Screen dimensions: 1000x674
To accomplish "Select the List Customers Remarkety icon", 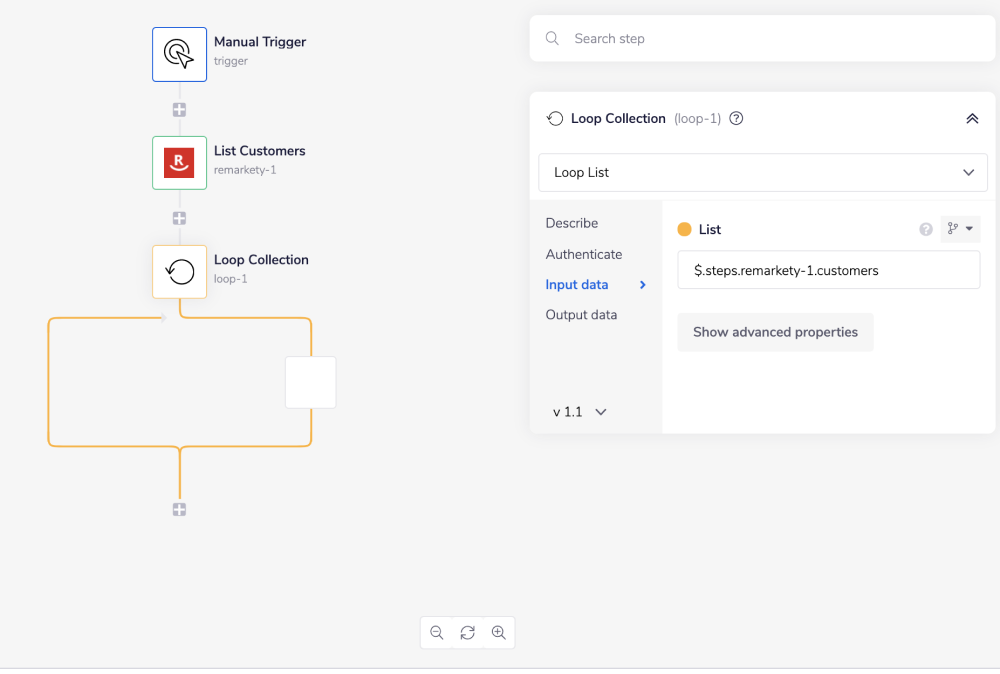I will [x=179, y=163].
